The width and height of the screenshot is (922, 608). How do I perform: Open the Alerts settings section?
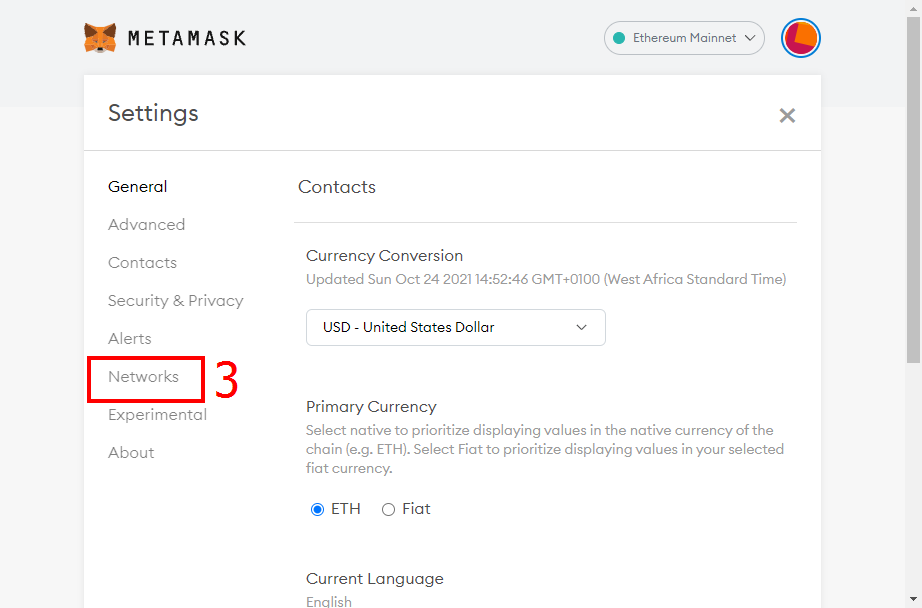(130, 339)
